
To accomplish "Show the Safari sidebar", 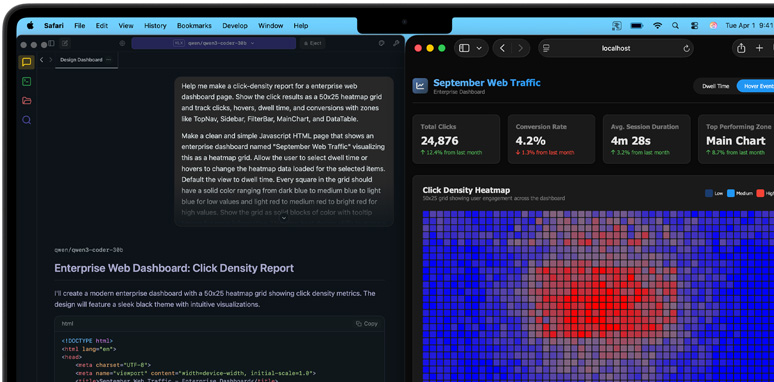I will click(x=464, y=48).
